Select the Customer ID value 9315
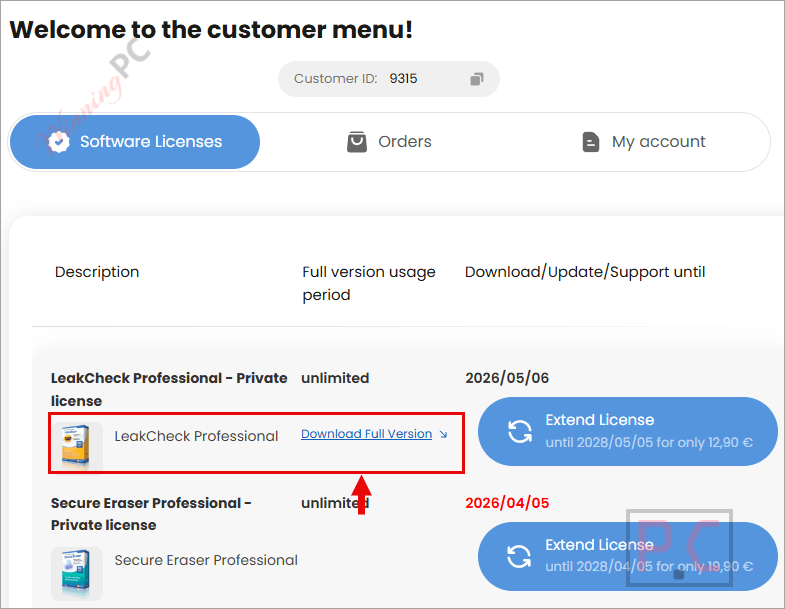Viewport: 785px width, 609px height. tap(404, 79)
